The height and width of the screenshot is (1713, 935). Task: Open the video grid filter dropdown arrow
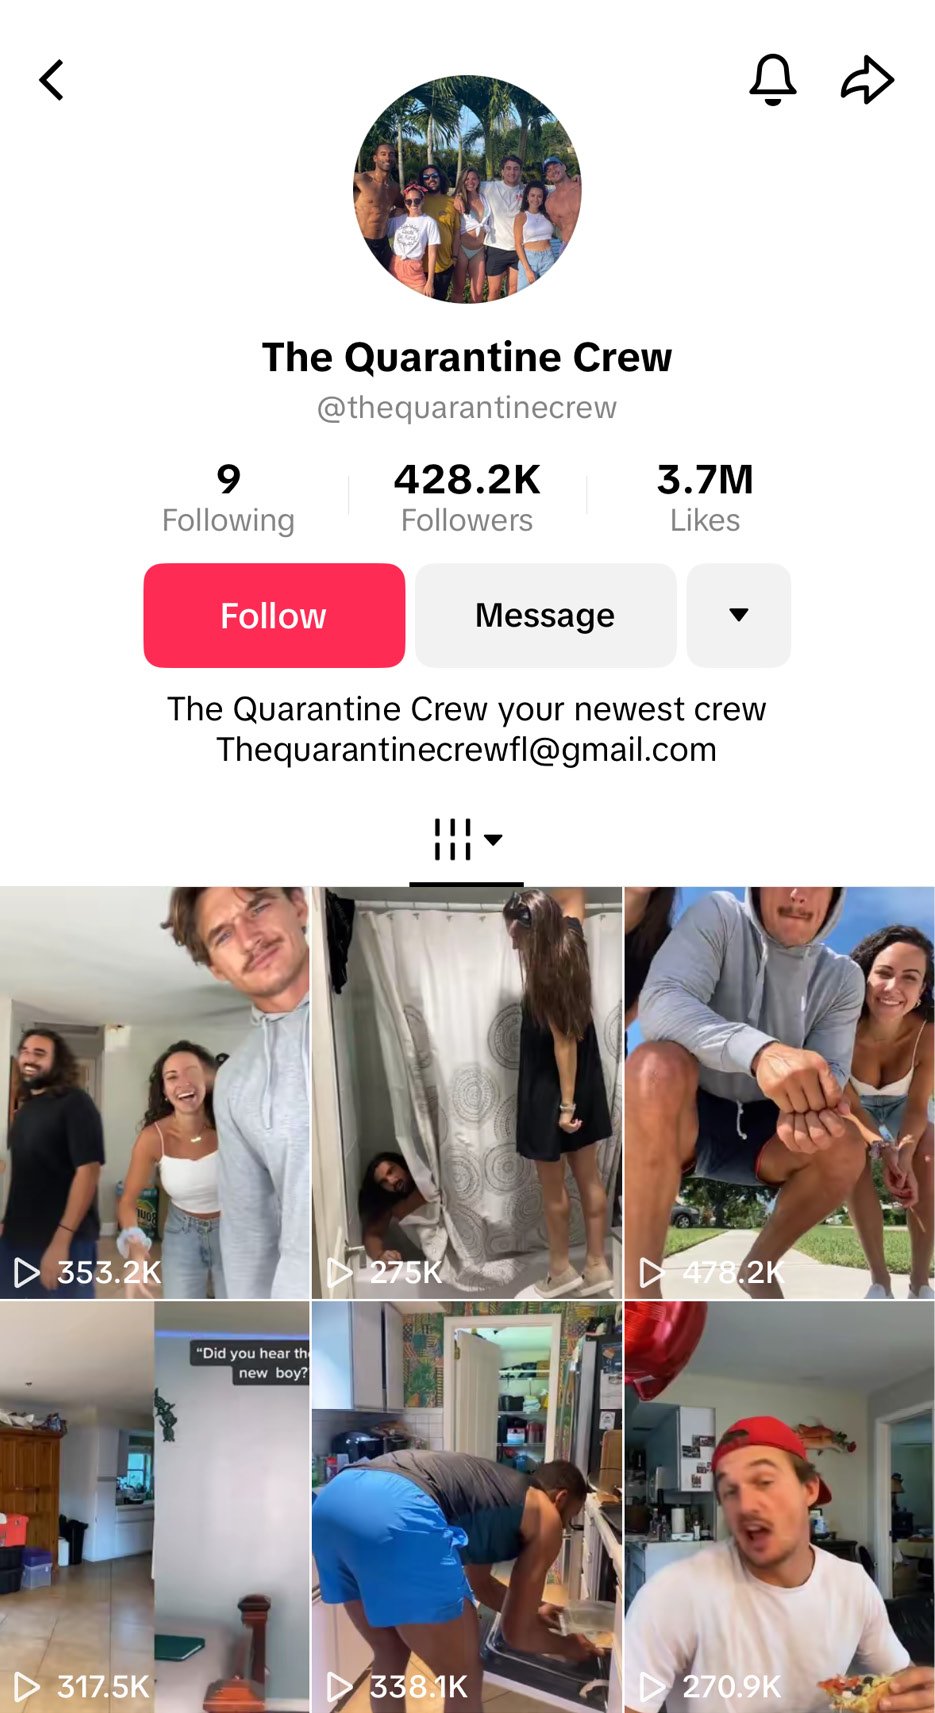click(493, 840)
